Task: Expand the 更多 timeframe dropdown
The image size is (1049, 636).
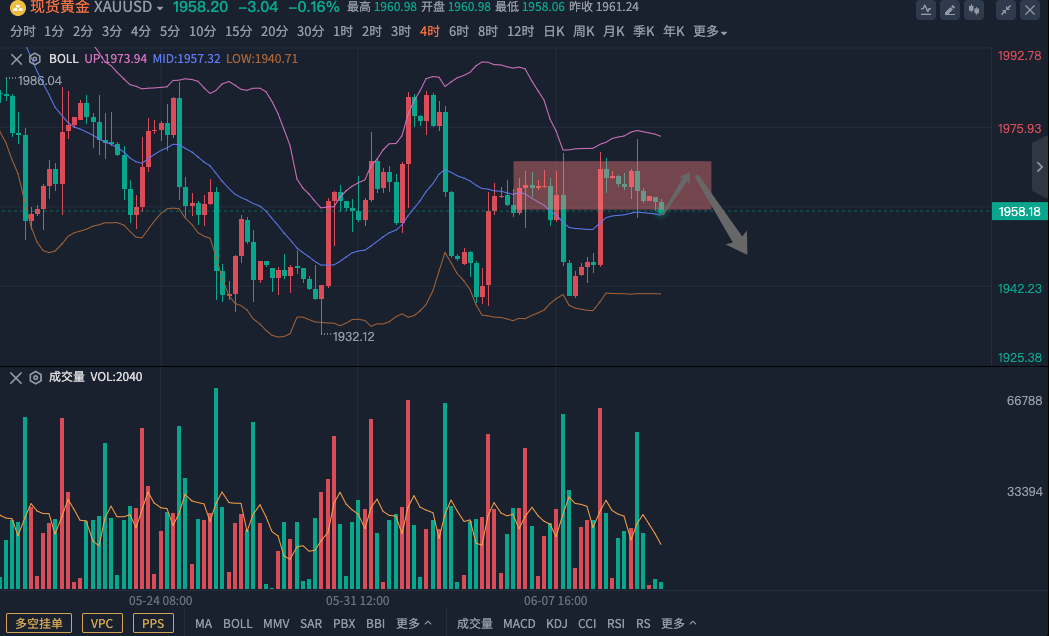Action: 710,31
